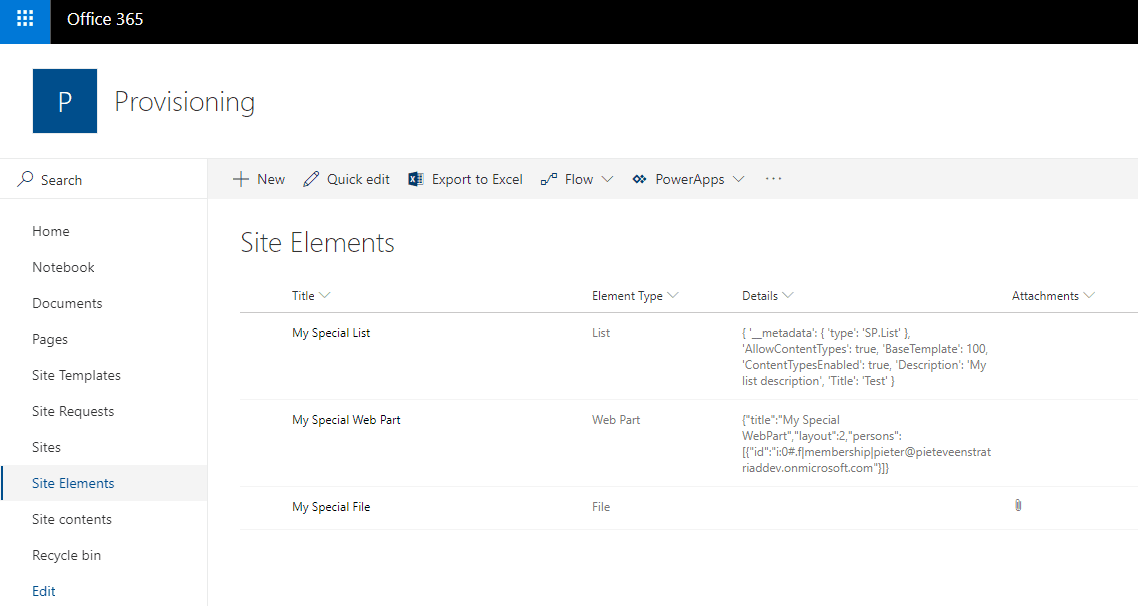The image size is (1138, 606).
Task: Click the PowerApps icon in the toolbar
Action: pyautogui.click(x=639, y=178)
